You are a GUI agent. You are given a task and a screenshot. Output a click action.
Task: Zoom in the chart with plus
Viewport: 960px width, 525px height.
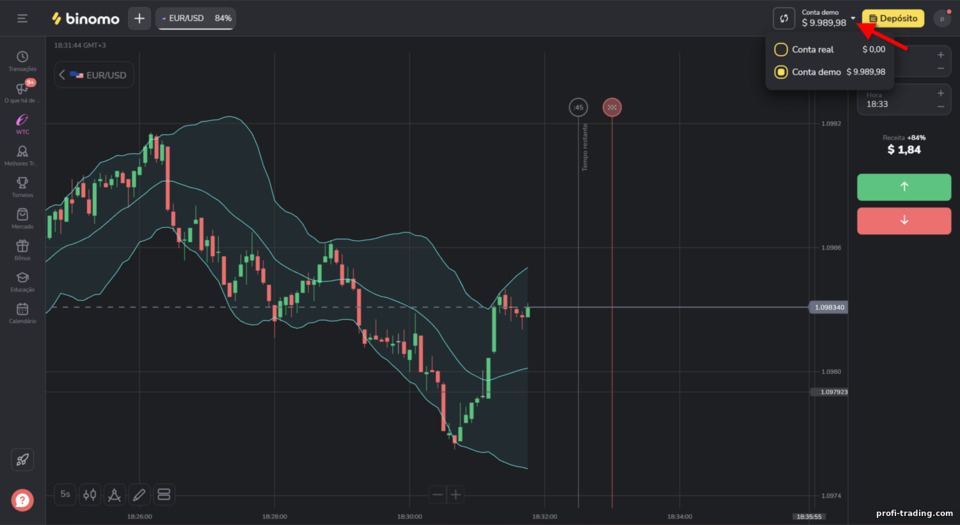pos(456,494)
